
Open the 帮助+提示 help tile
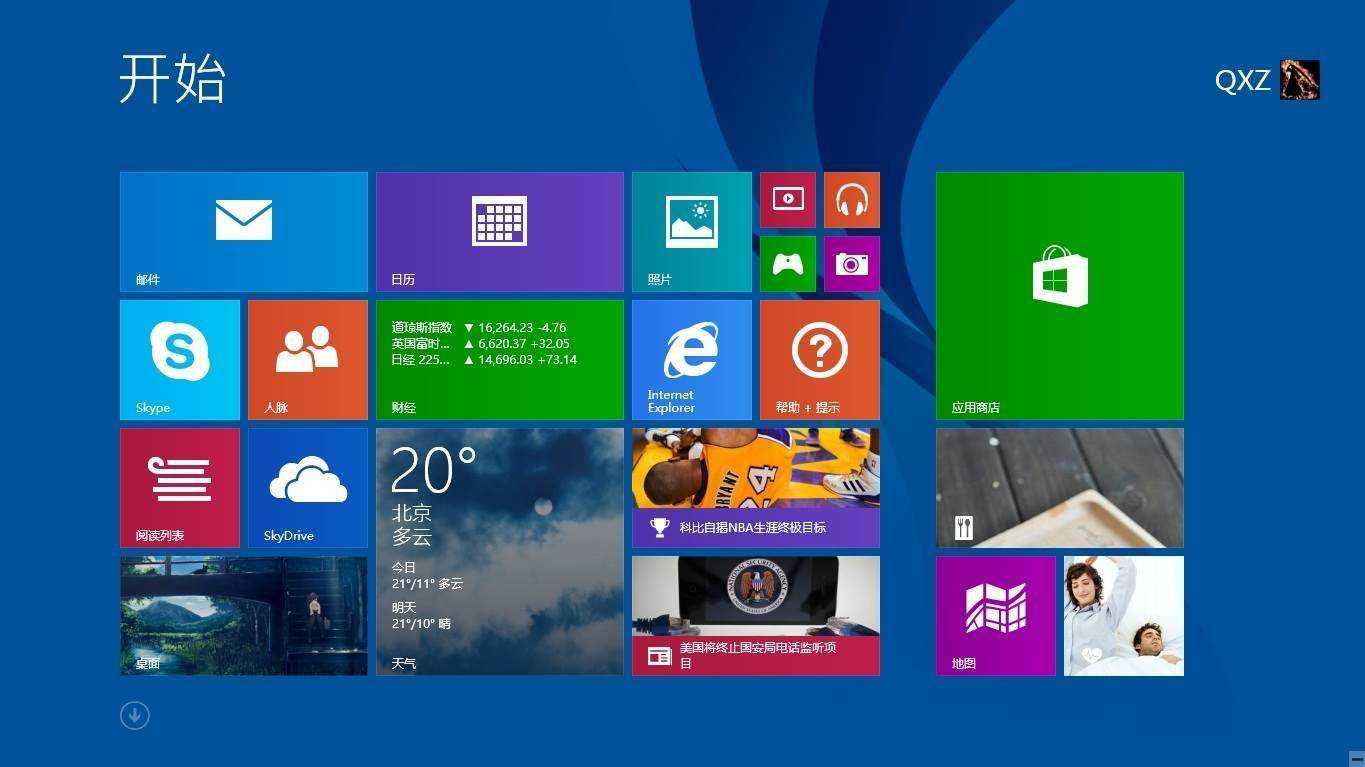tap(818, 359)
